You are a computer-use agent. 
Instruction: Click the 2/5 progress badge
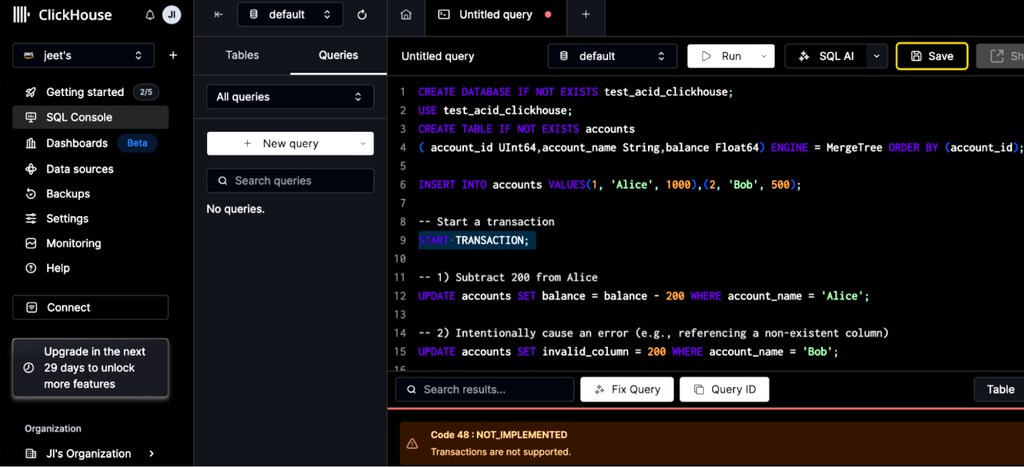[146, 92]
